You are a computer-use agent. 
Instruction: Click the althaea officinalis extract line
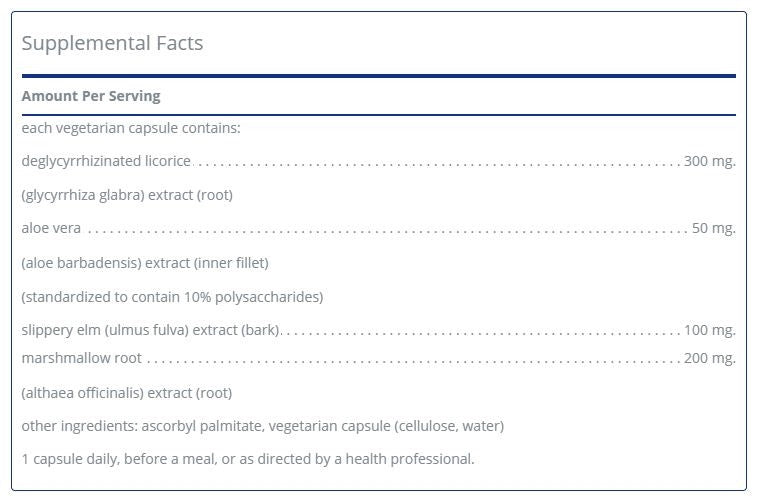[x=127, y=393]
